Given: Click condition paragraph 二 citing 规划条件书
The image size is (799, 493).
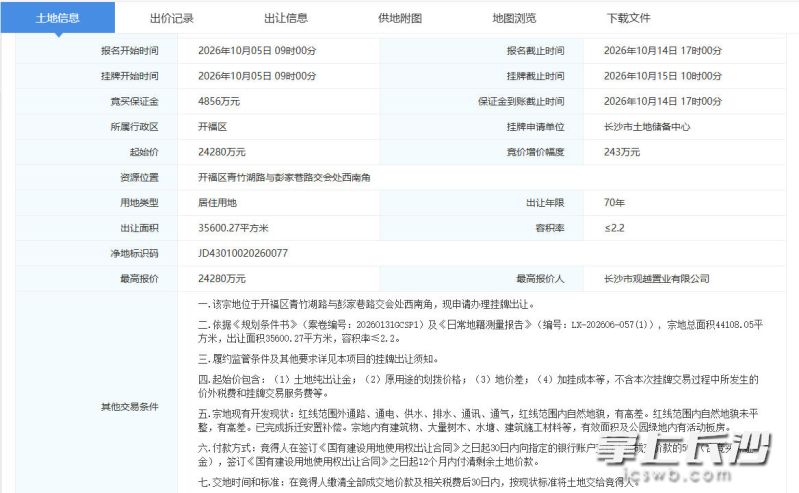Looking at the screenshot, I should coord(480,331).
